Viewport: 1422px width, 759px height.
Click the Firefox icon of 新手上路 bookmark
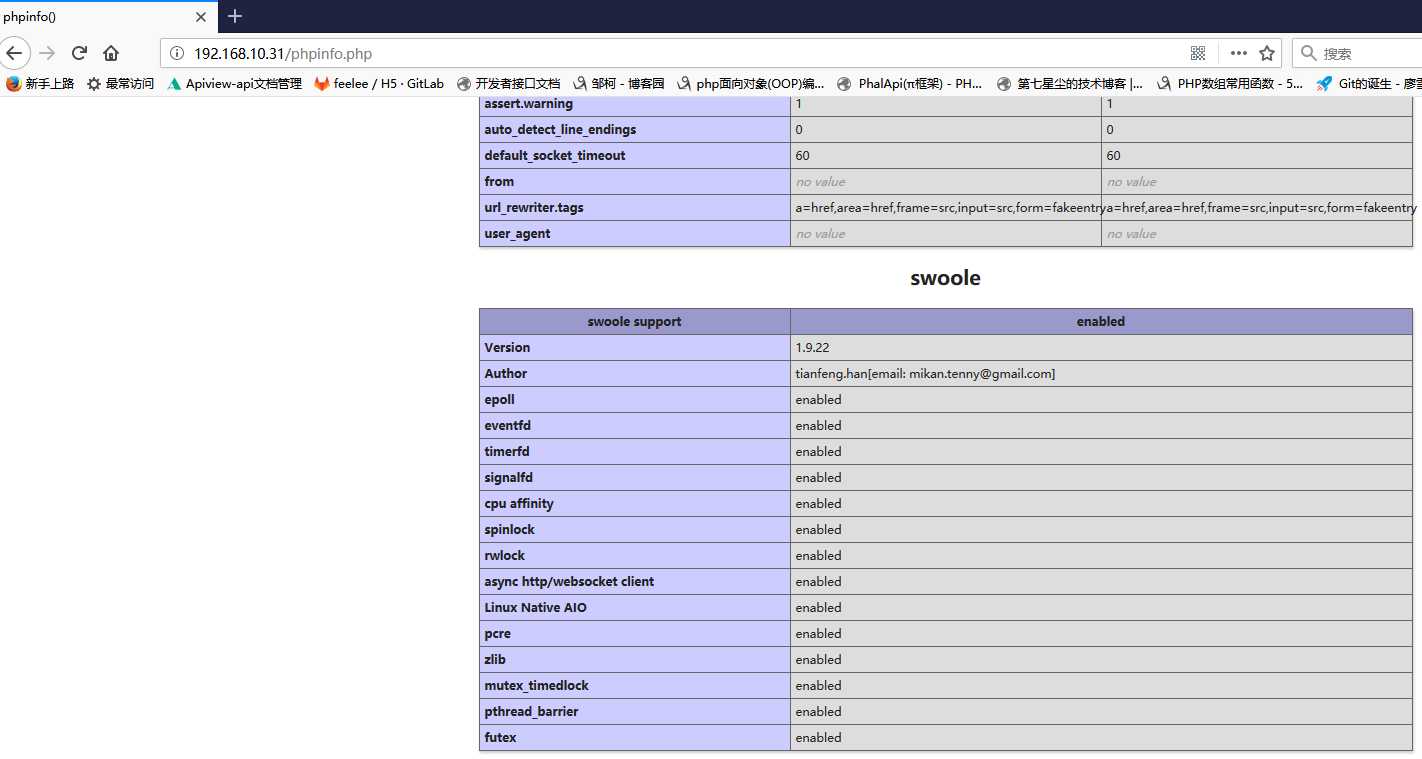[x=13, y=84]
